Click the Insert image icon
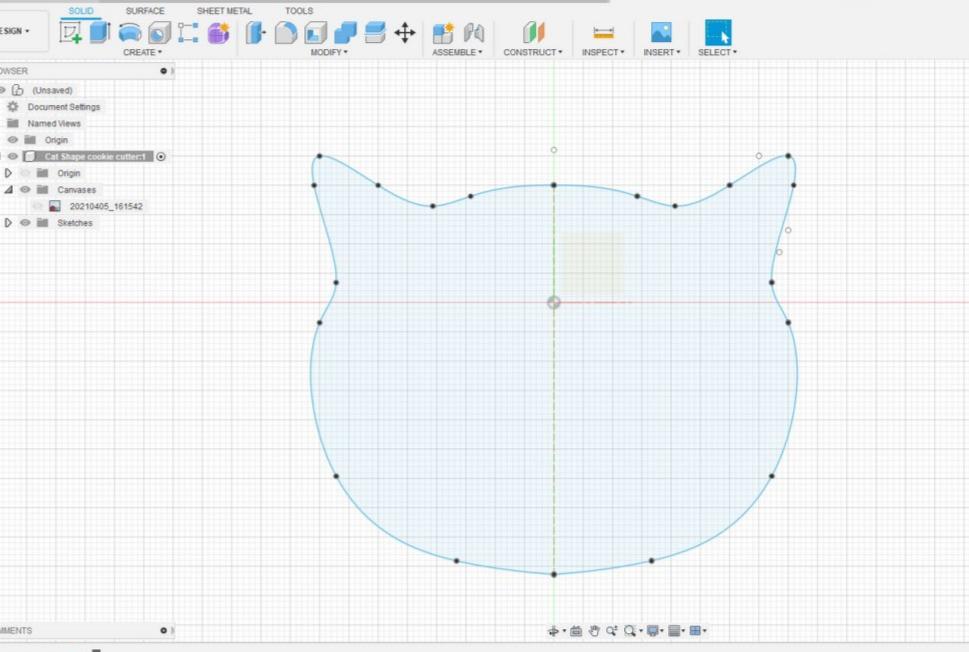The height and width of the screenshot is (652, 969). click(661, 32)
